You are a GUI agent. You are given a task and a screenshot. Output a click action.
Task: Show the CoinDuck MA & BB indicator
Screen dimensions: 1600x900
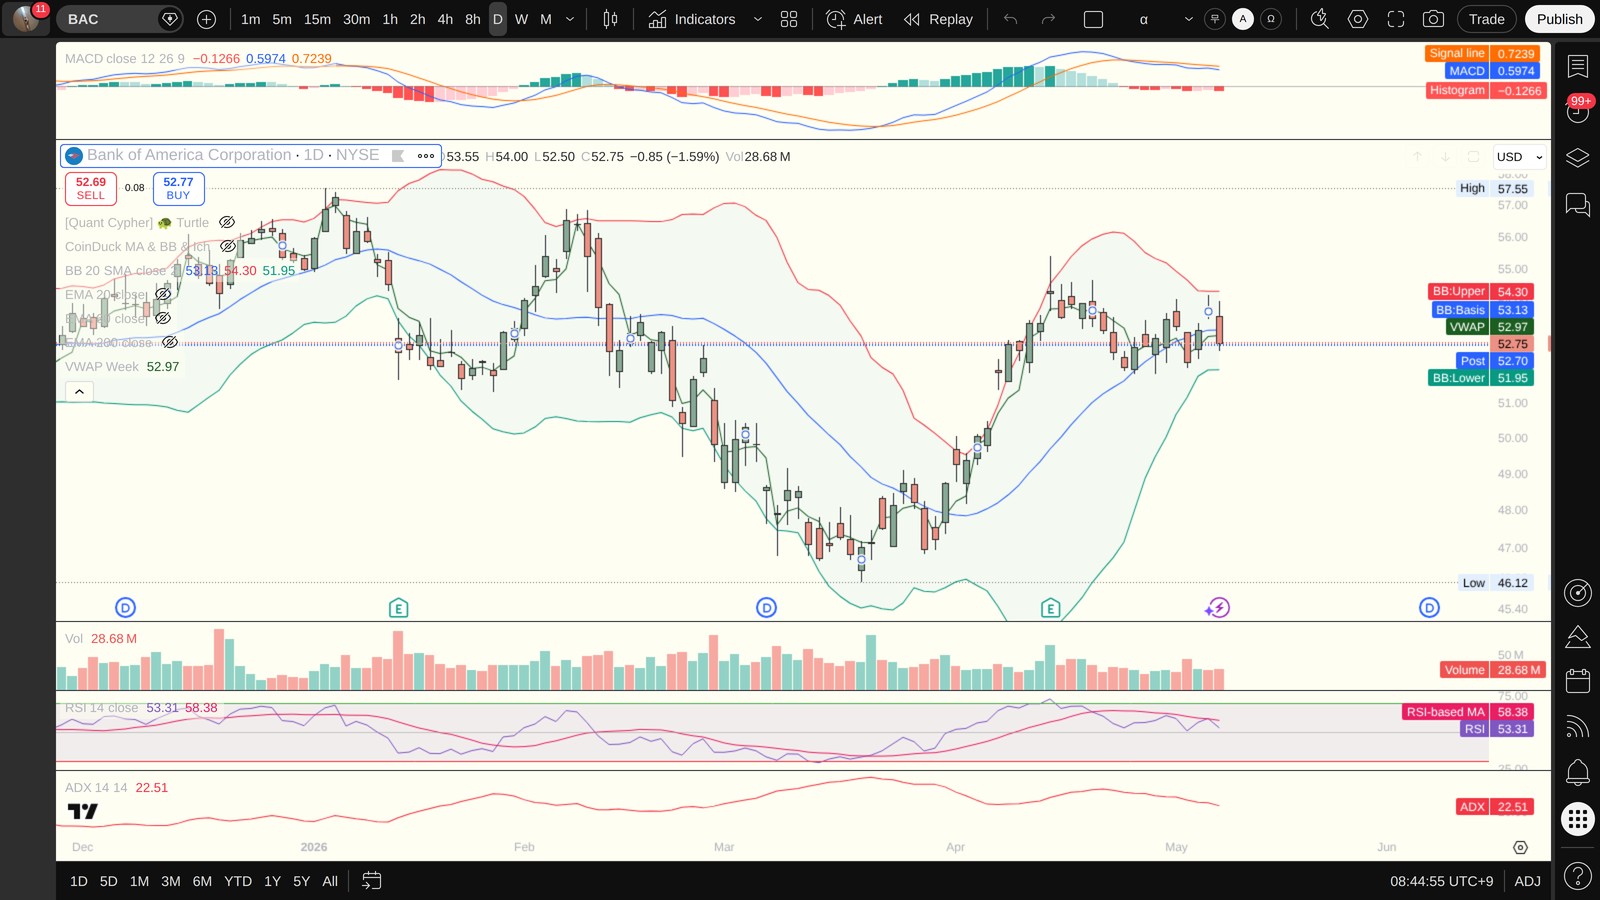[x=227, y=247]
